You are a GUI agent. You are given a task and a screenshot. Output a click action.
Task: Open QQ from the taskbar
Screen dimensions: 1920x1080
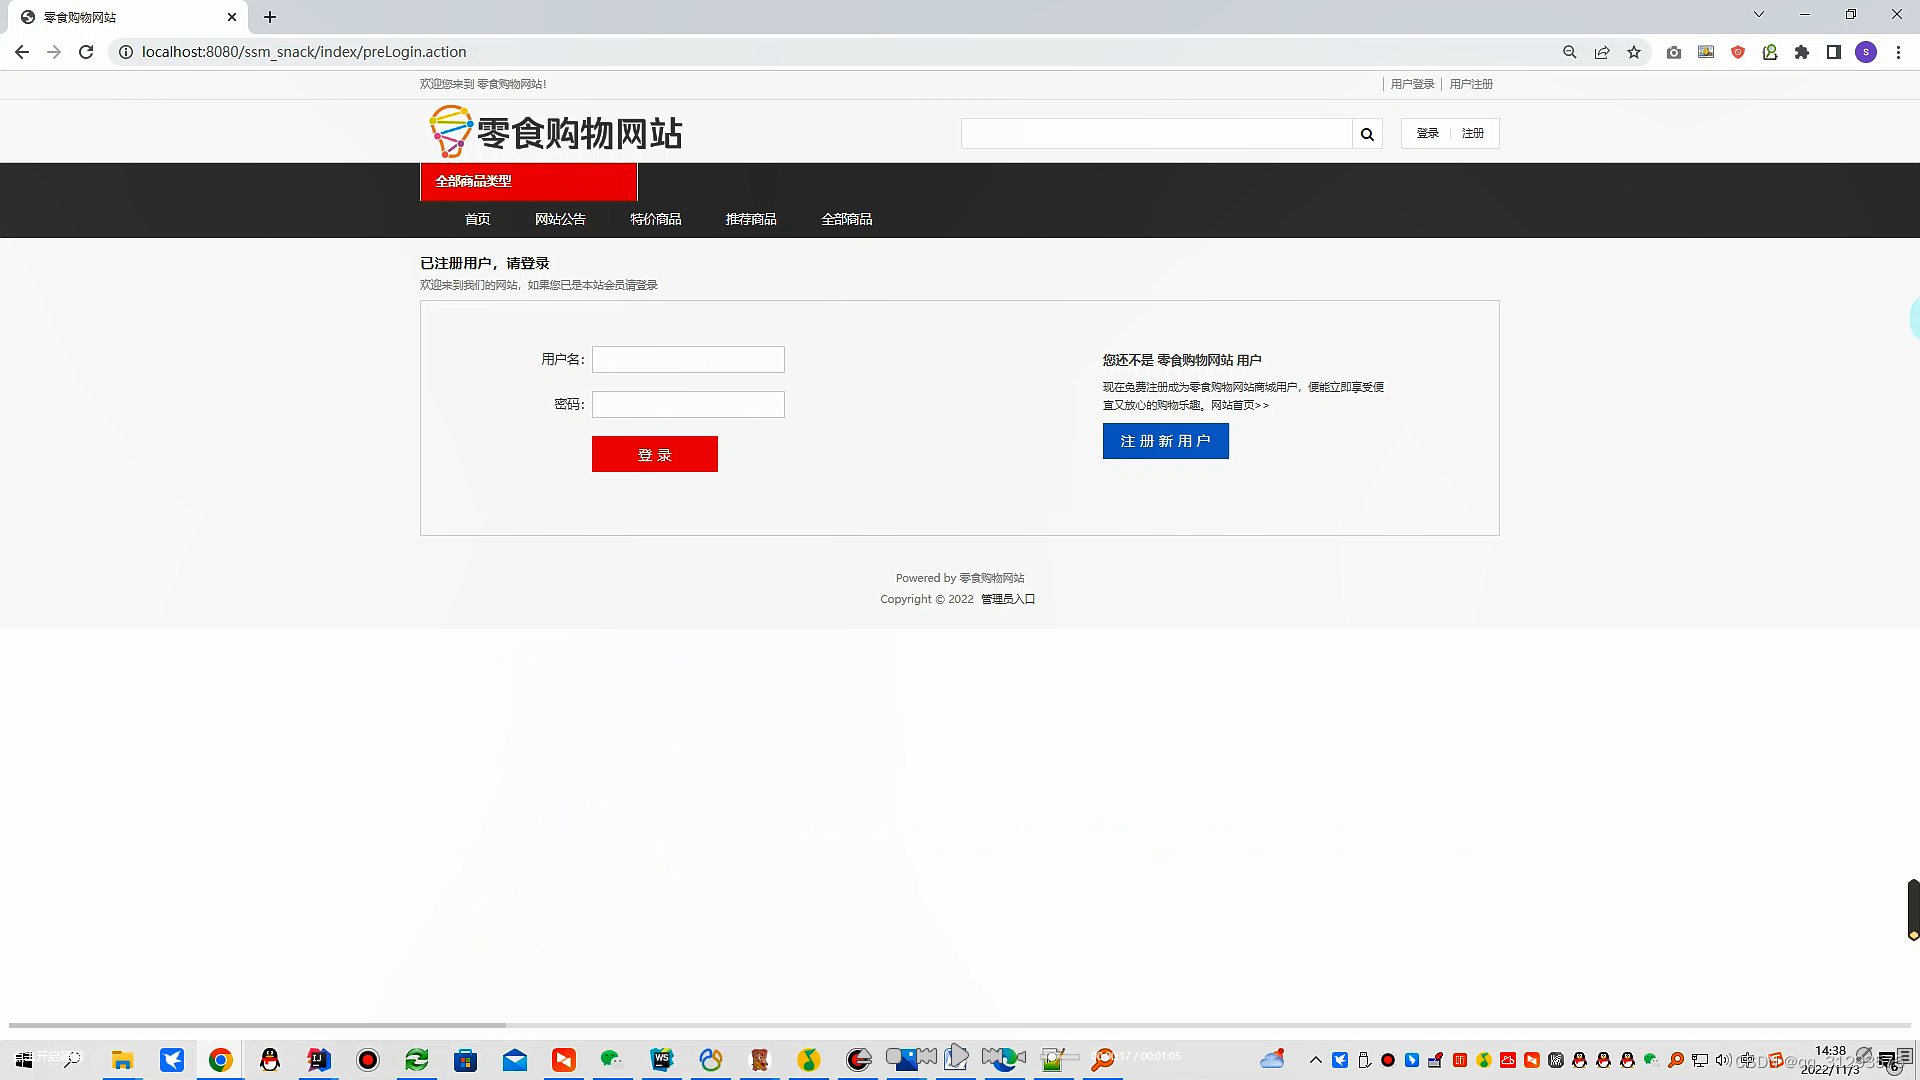coord(270,1060)
